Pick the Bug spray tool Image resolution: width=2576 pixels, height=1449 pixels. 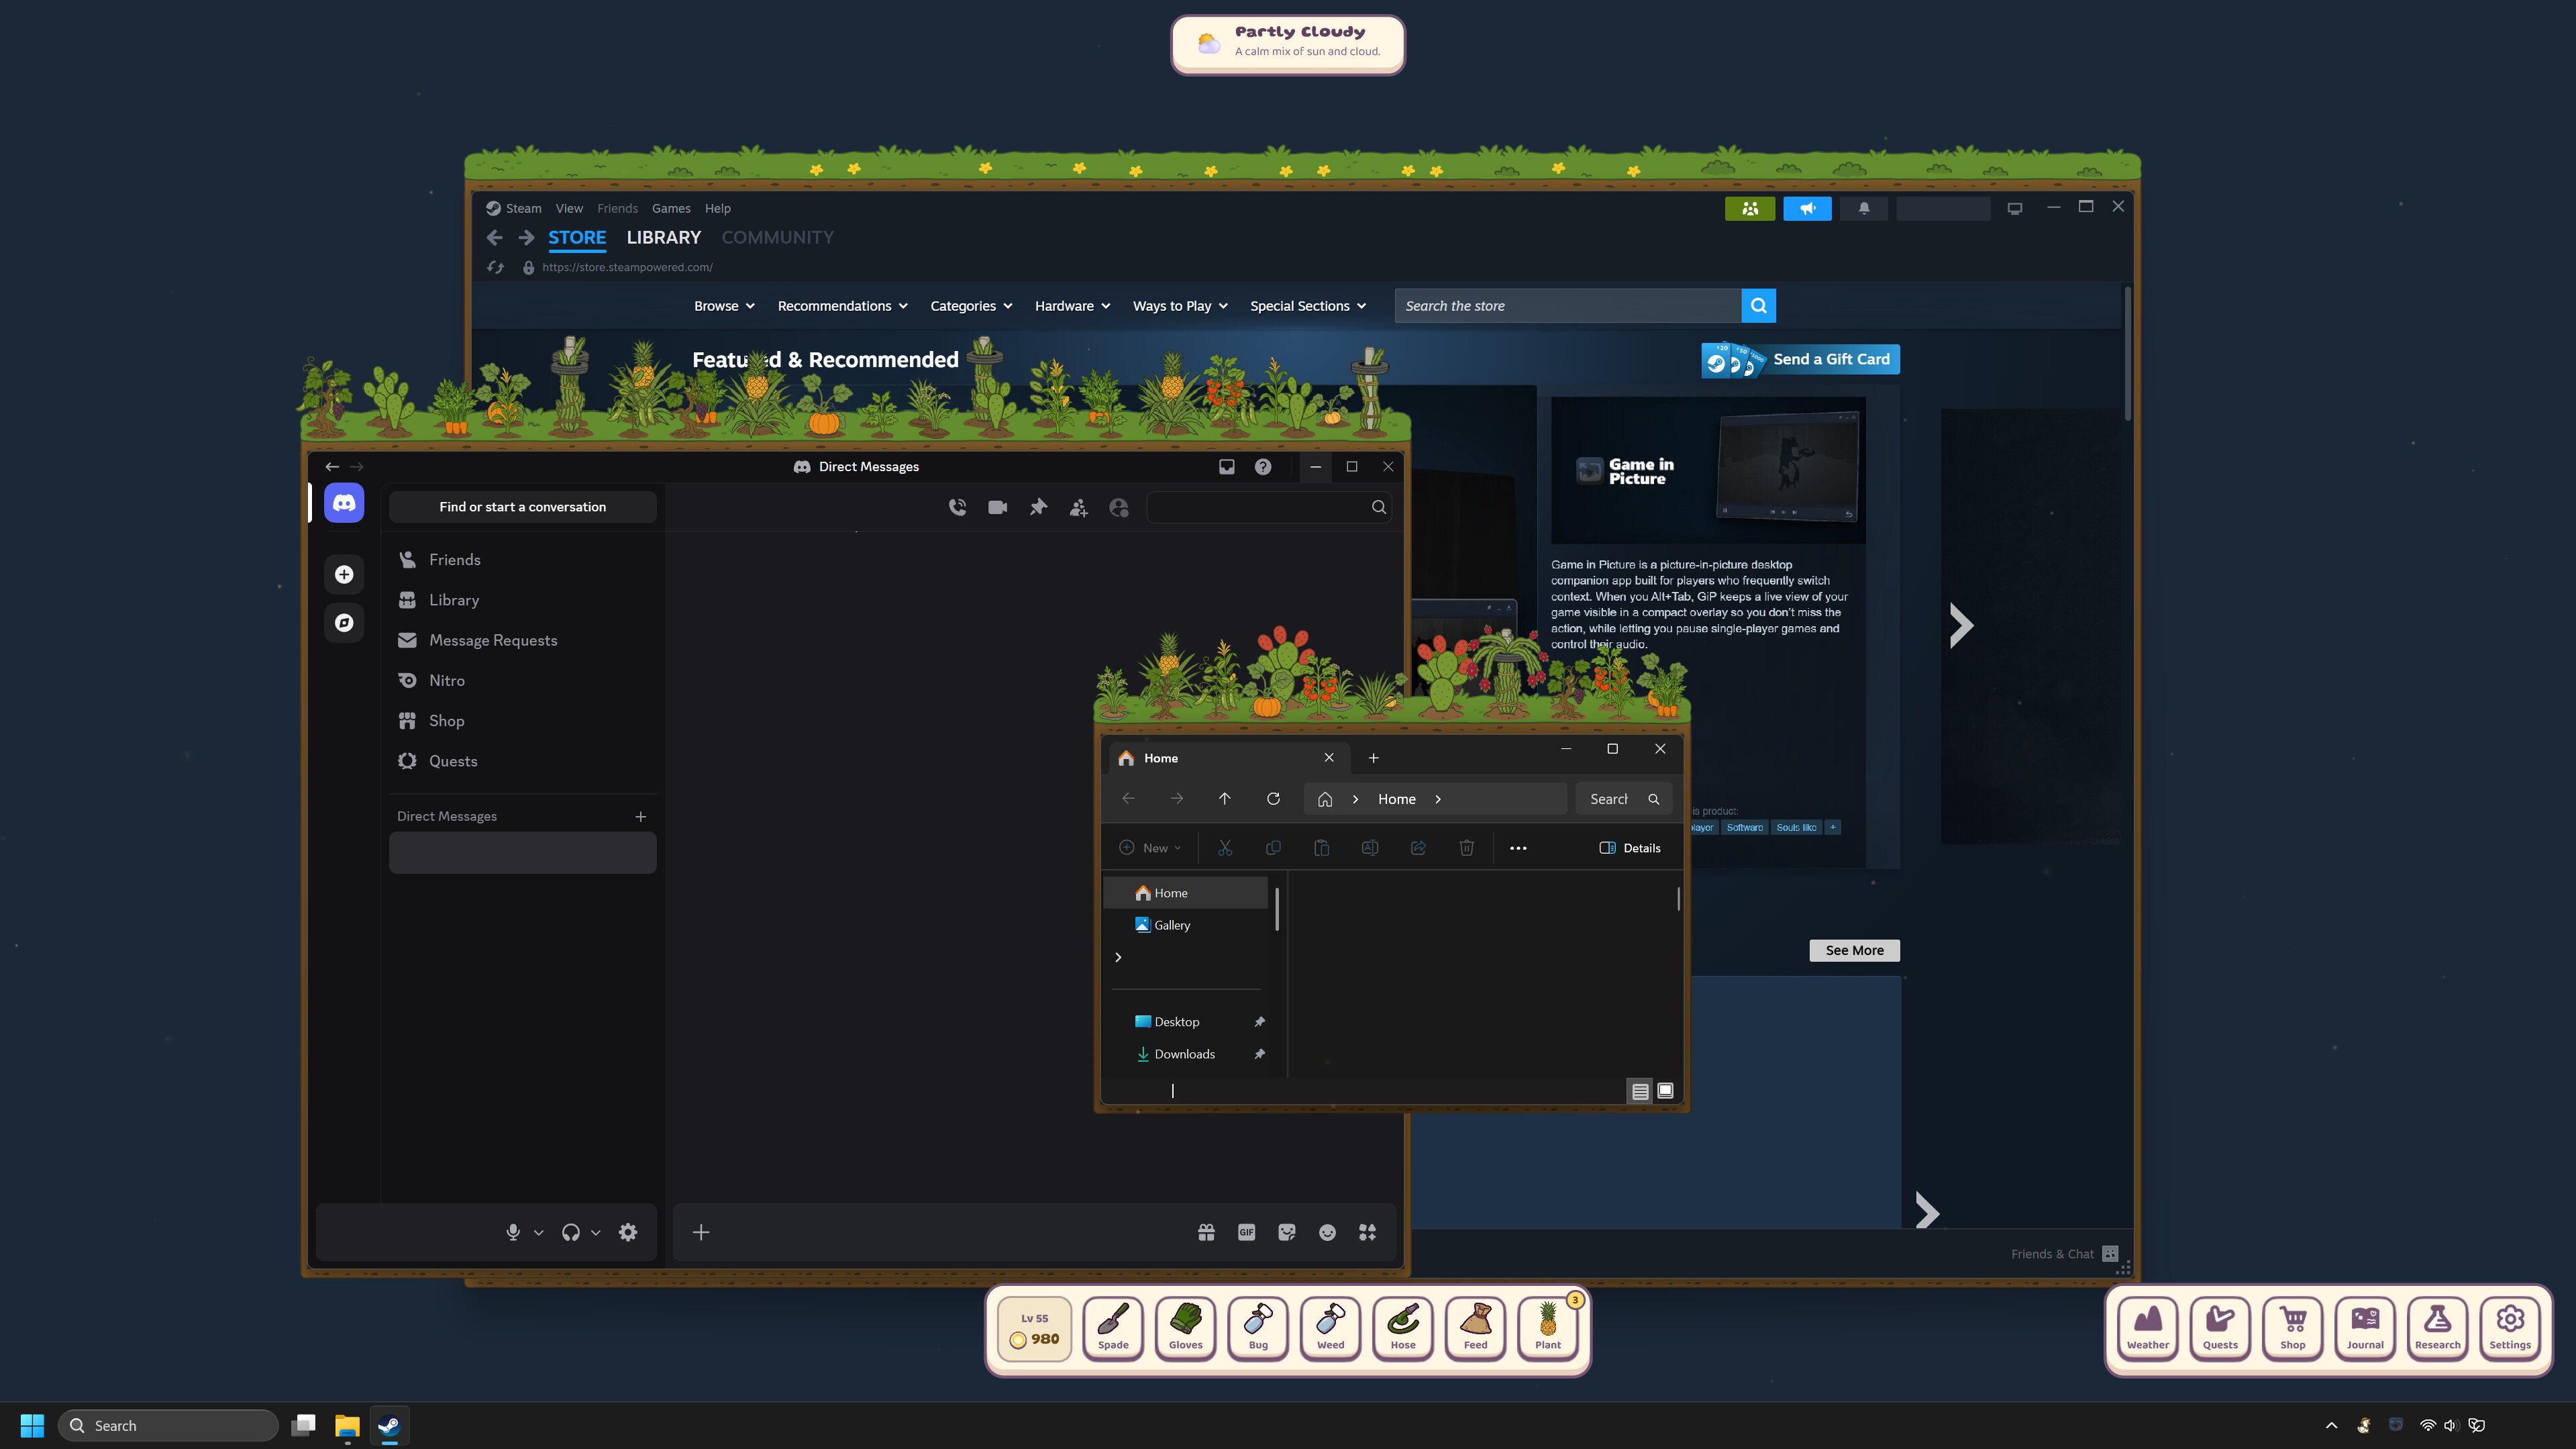1258,1328
